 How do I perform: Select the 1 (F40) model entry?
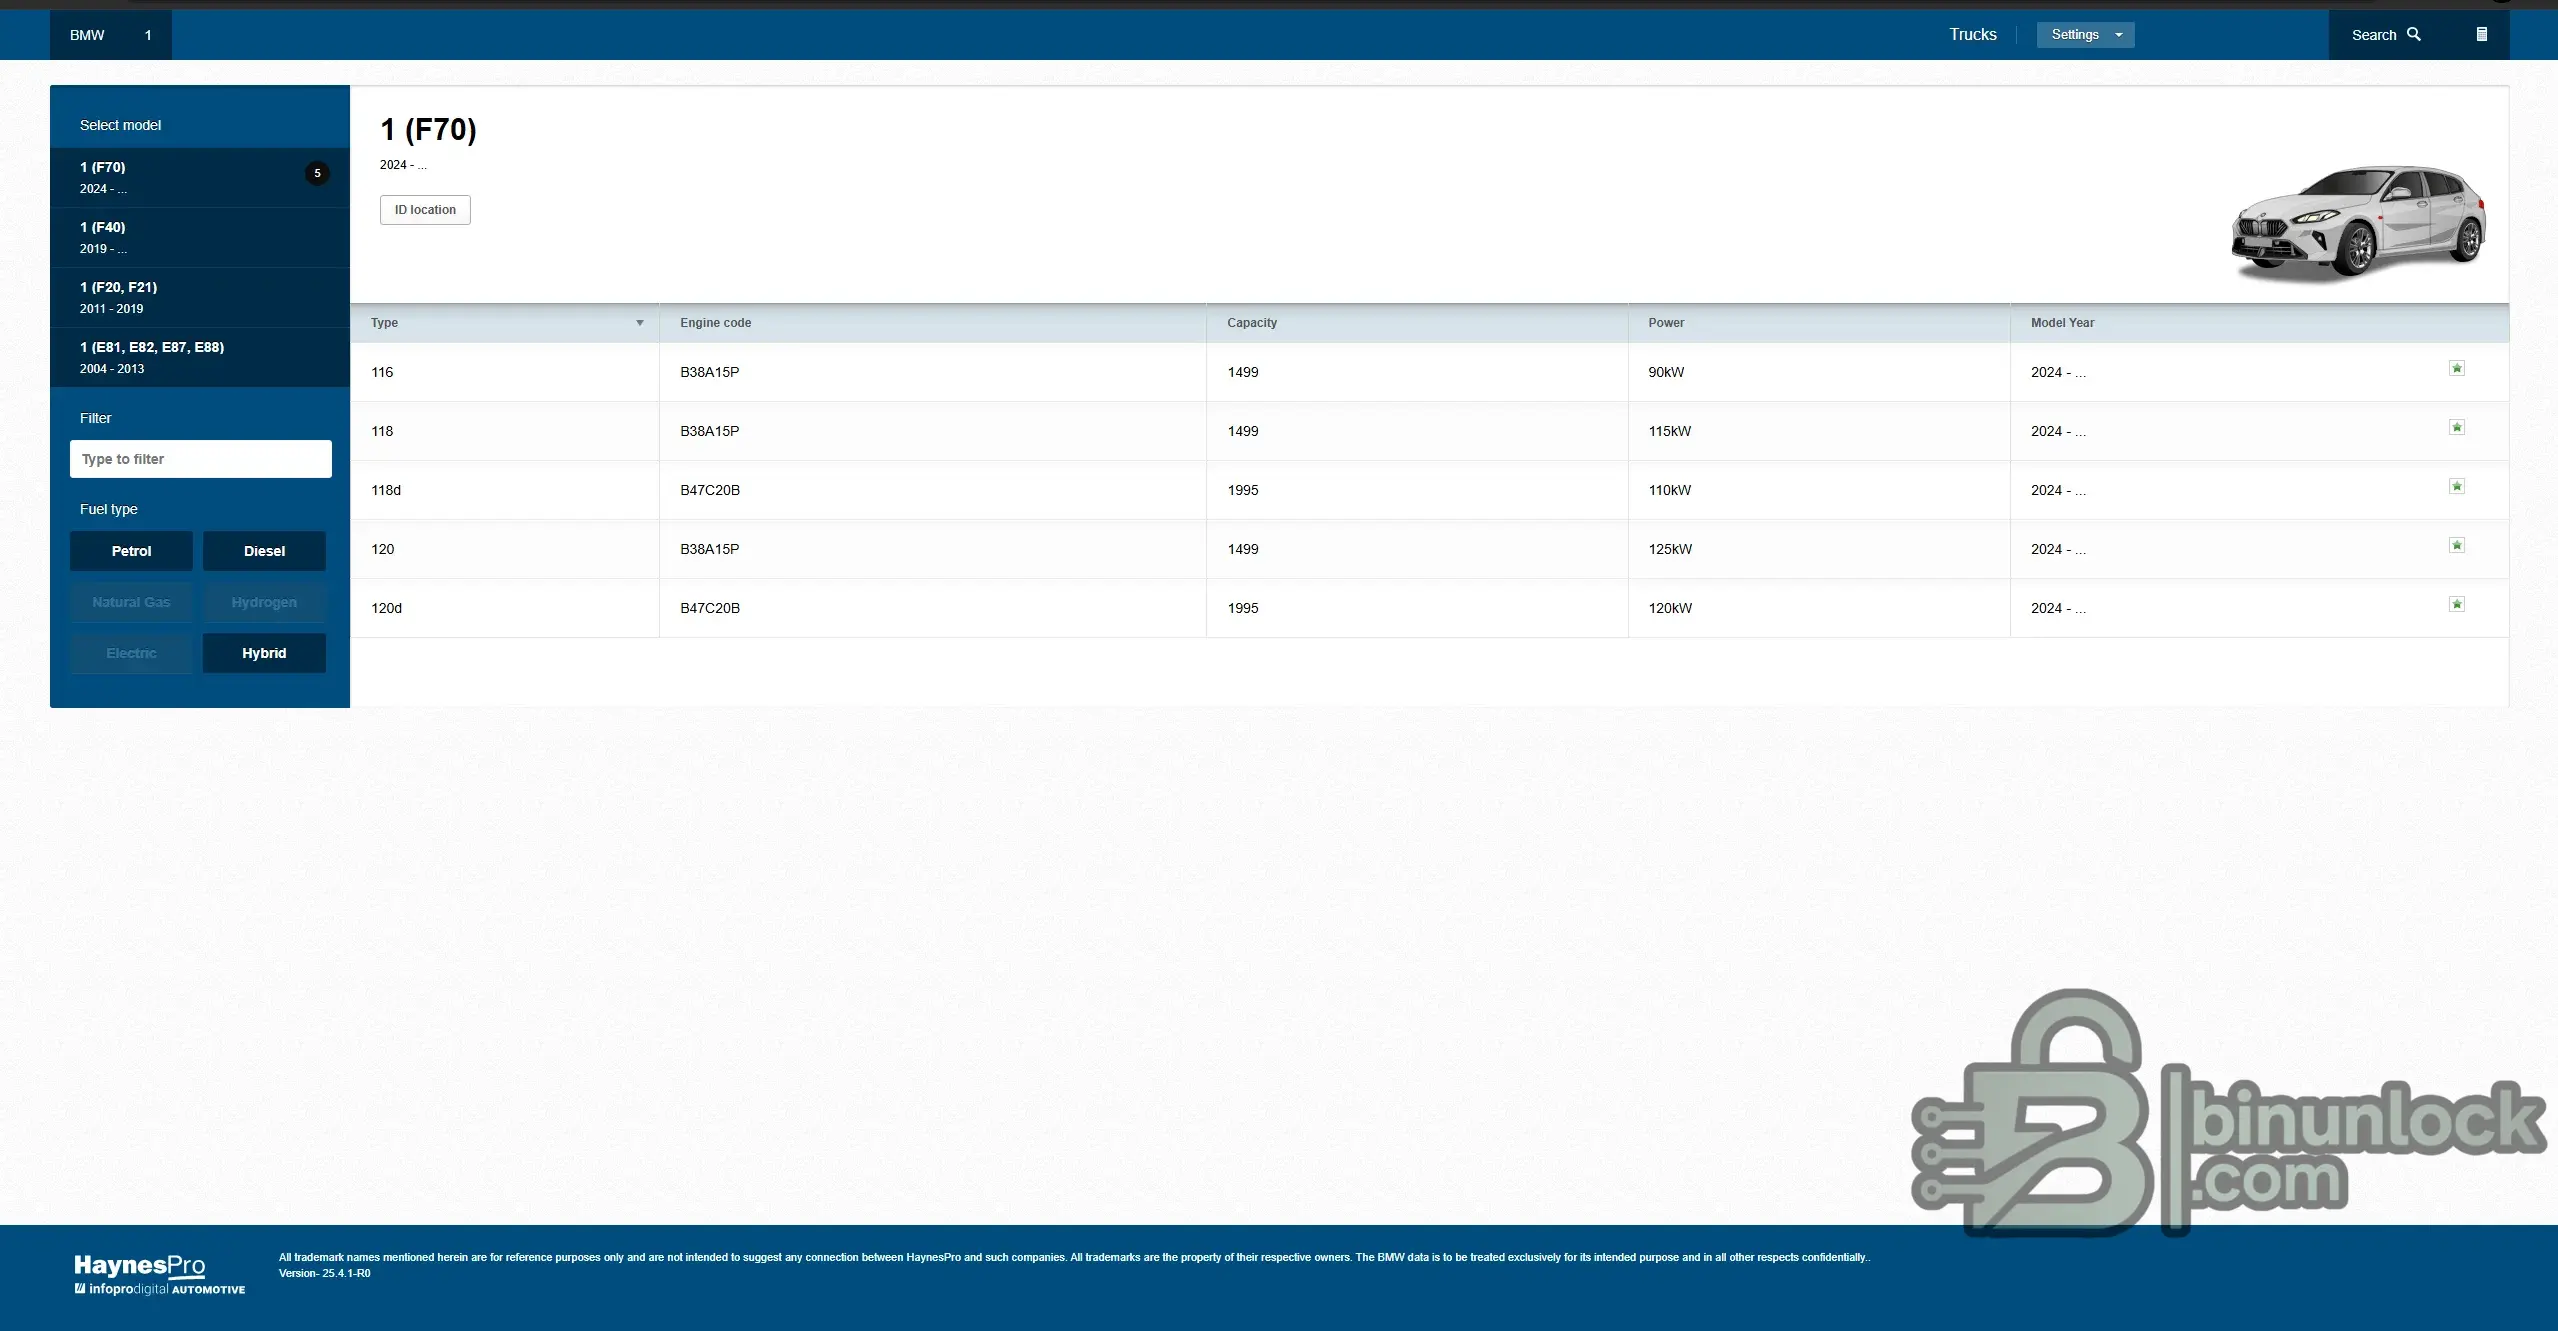point(200,237)
